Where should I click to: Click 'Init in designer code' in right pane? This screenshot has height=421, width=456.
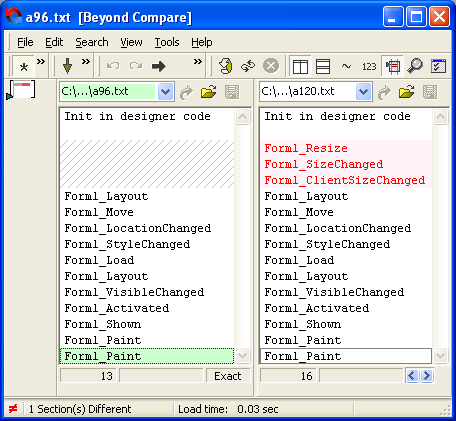coord(337,116)
